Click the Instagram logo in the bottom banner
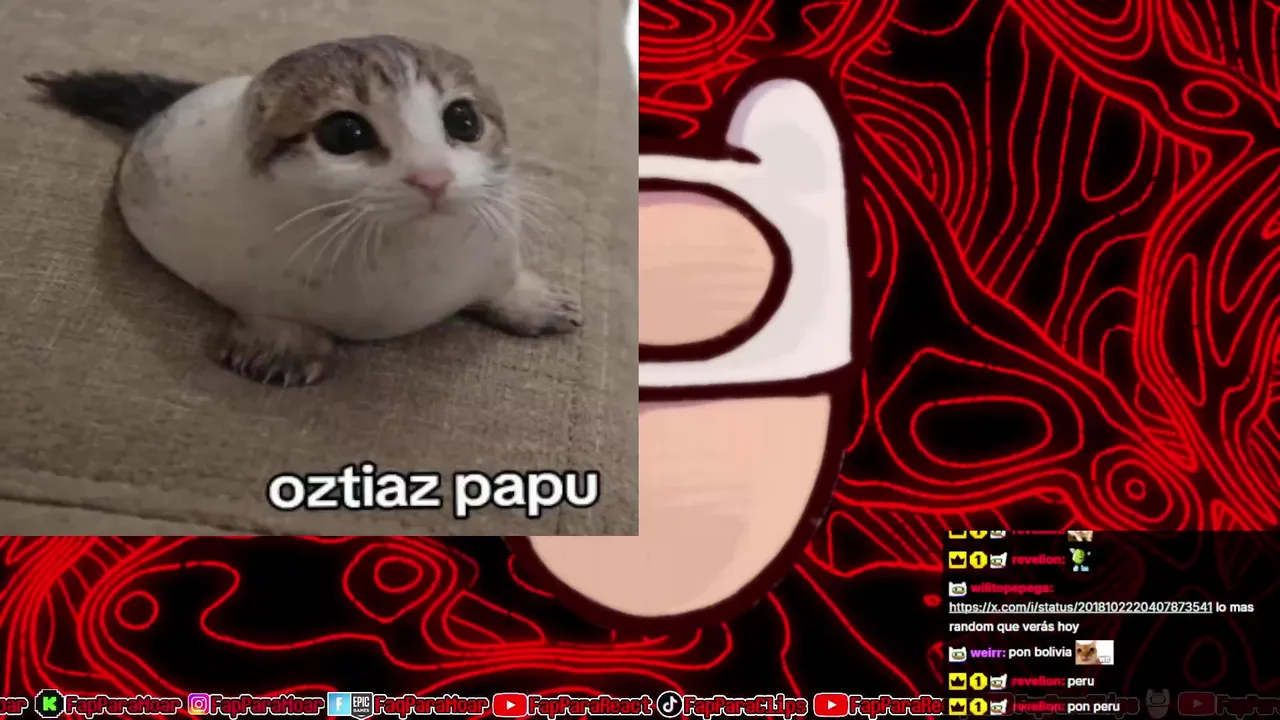This screenshot has height=720, width=1280. pos(198,706)
